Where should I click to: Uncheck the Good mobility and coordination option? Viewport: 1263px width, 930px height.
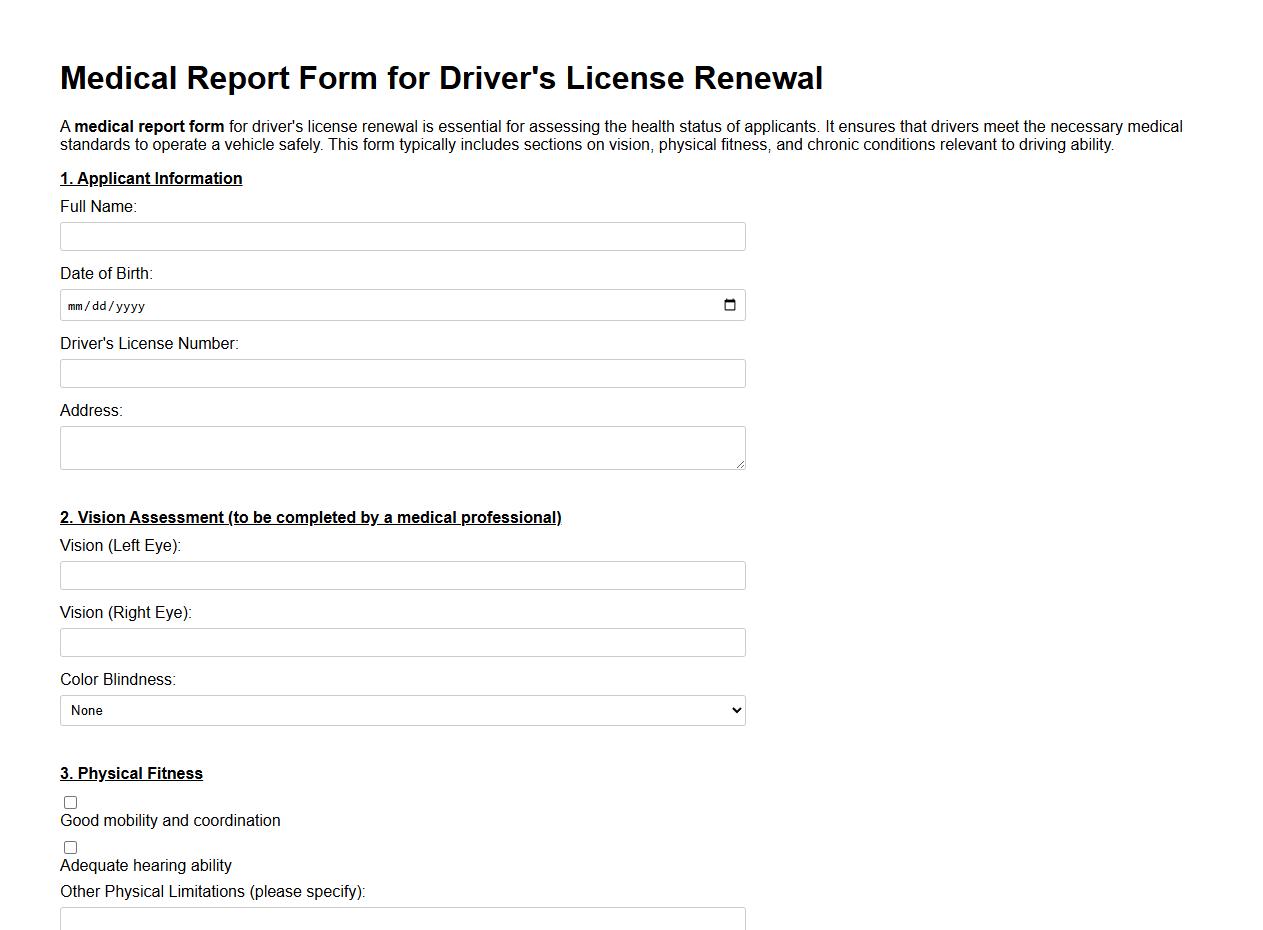[x=70, y=802]
